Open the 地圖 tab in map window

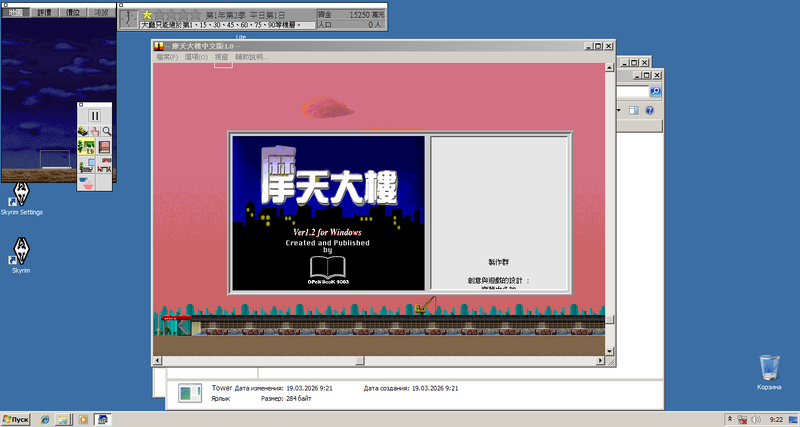15,12
